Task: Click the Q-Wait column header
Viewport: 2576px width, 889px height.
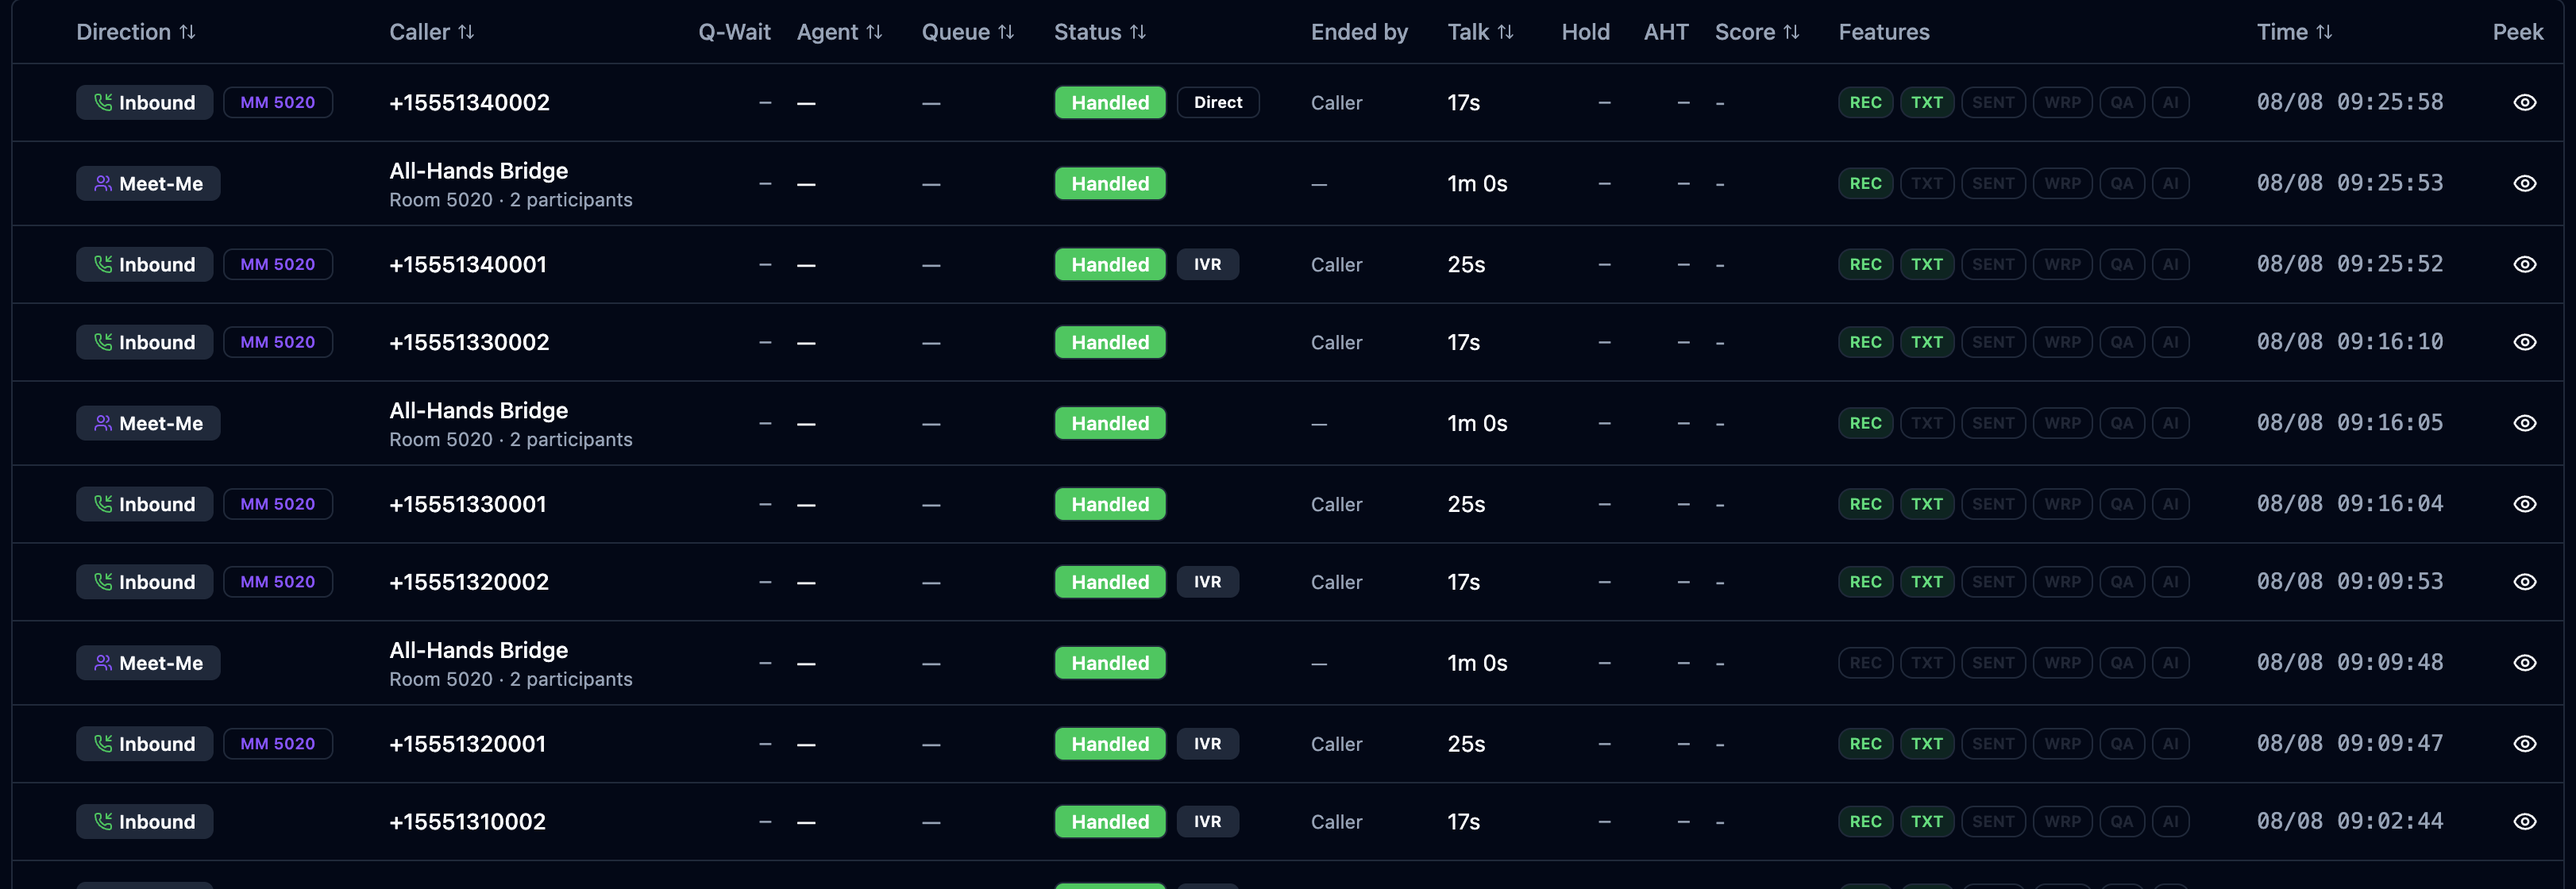Action: 734,32
